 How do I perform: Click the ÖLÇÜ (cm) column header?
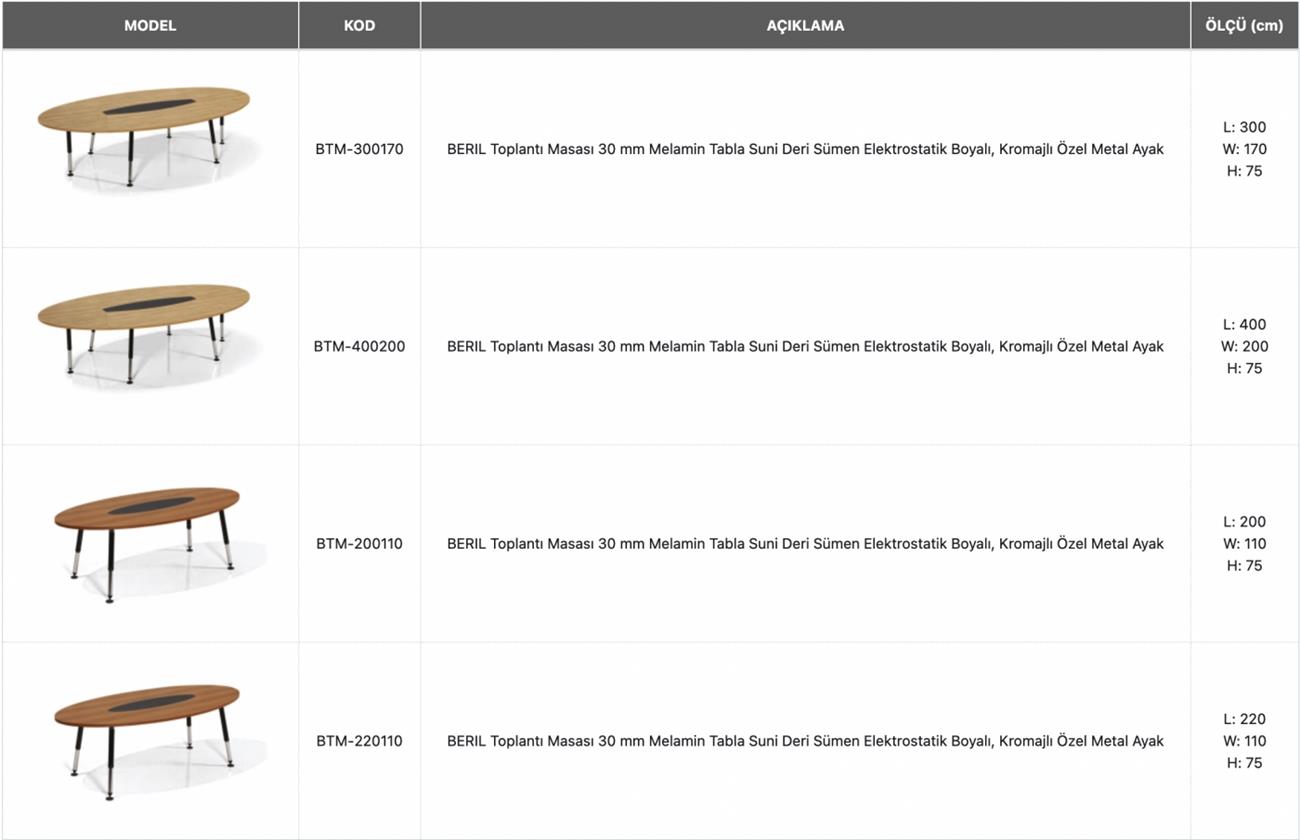1244,25
